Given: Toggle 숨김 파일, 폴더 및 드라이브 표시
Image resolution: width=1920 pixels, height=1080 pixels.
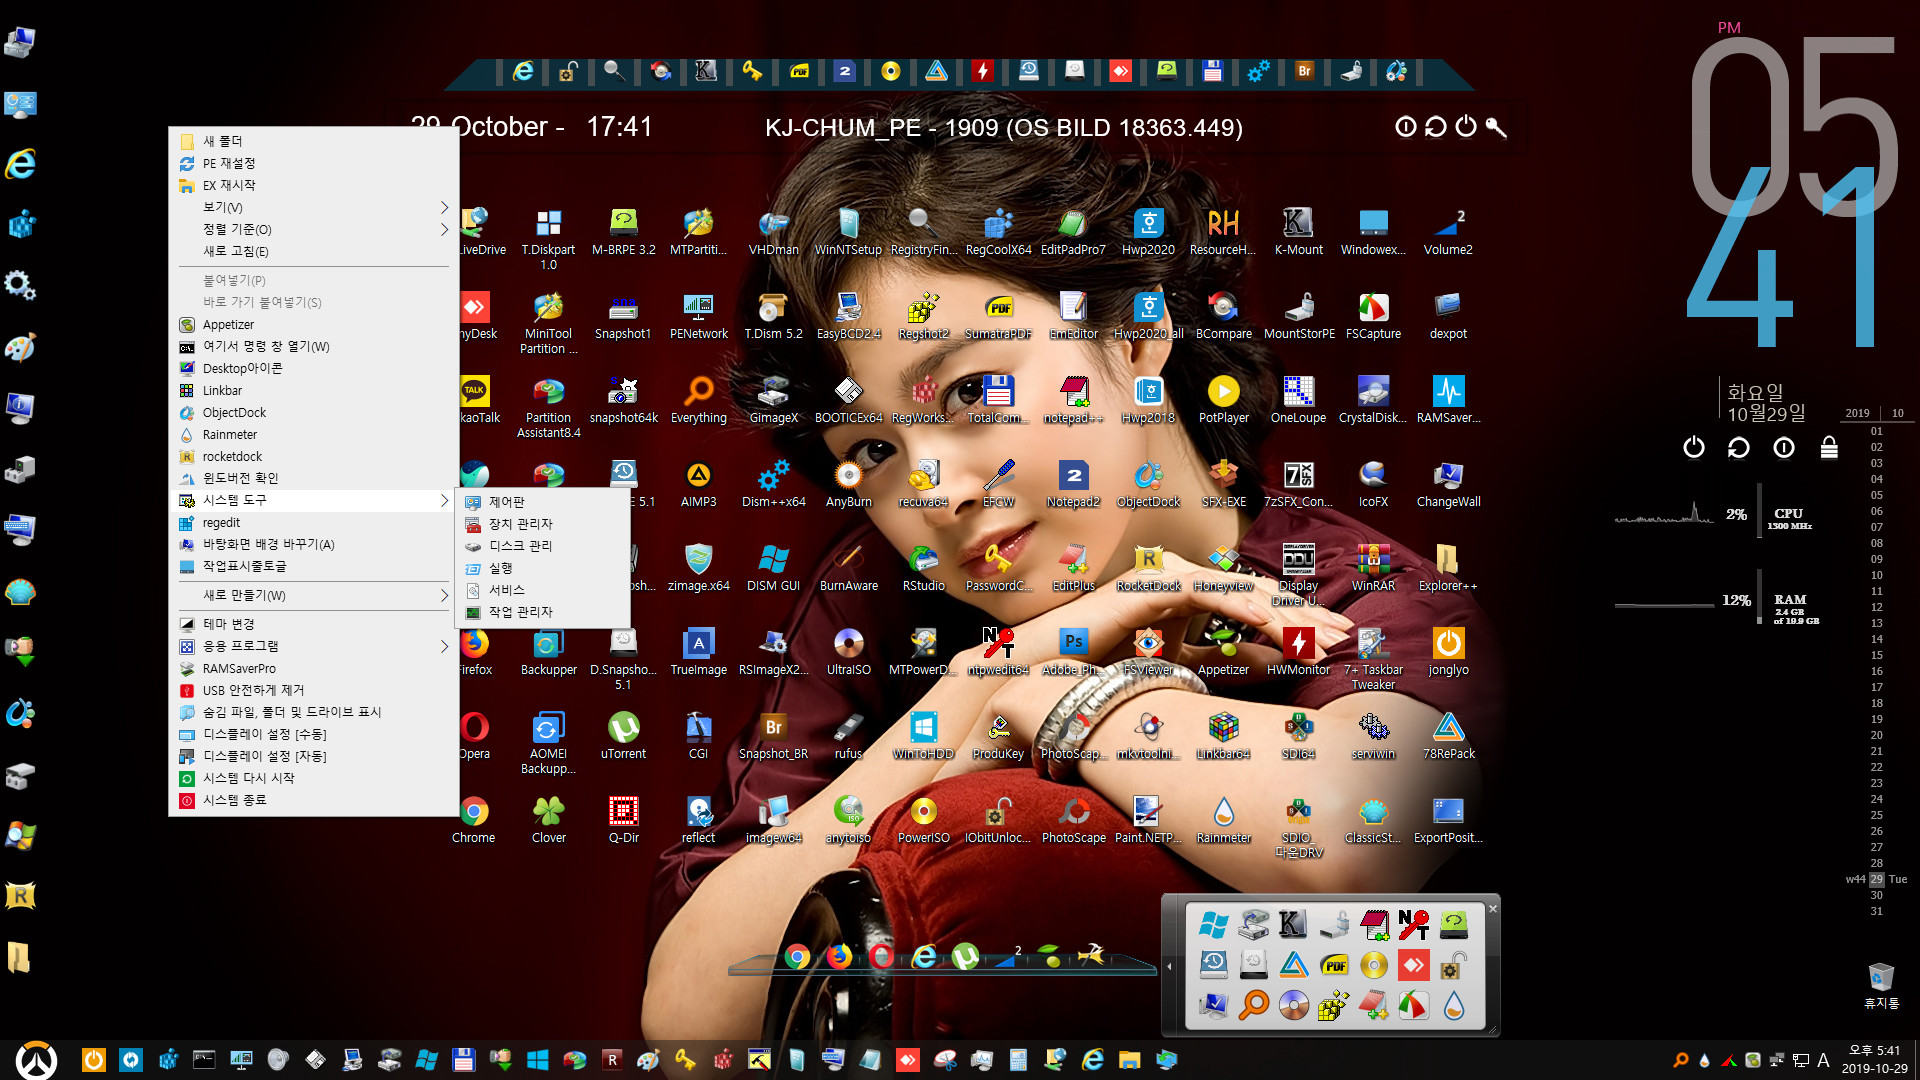Looking at the screenshot, I should [x=314, y=712].
